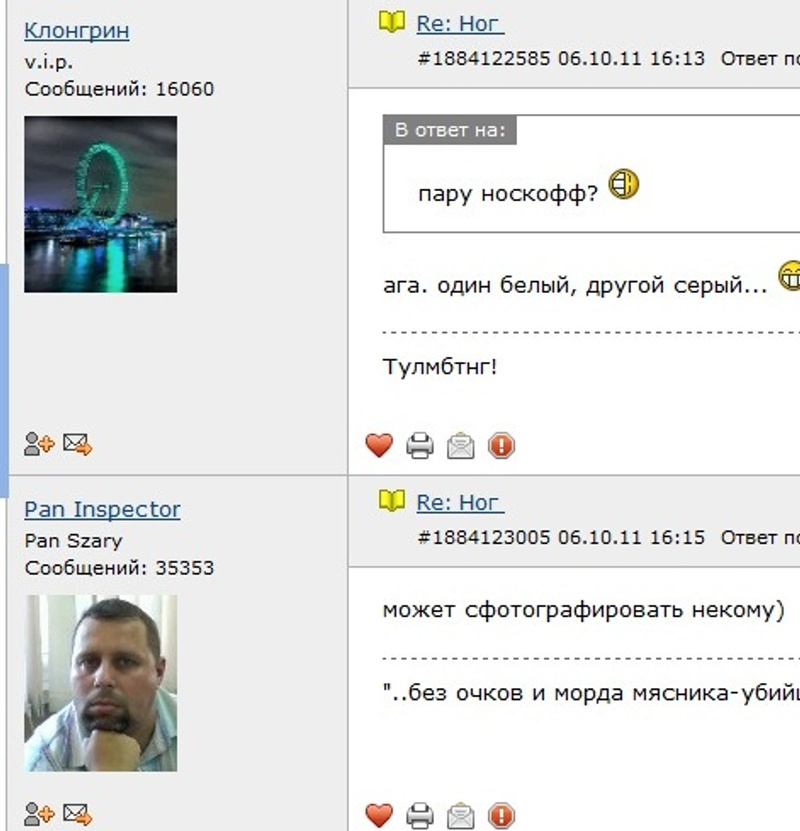Open 'Re: Ног' link in 16:13 post
The height and width of the screenshot is (831, 800).
click(460, 24)
